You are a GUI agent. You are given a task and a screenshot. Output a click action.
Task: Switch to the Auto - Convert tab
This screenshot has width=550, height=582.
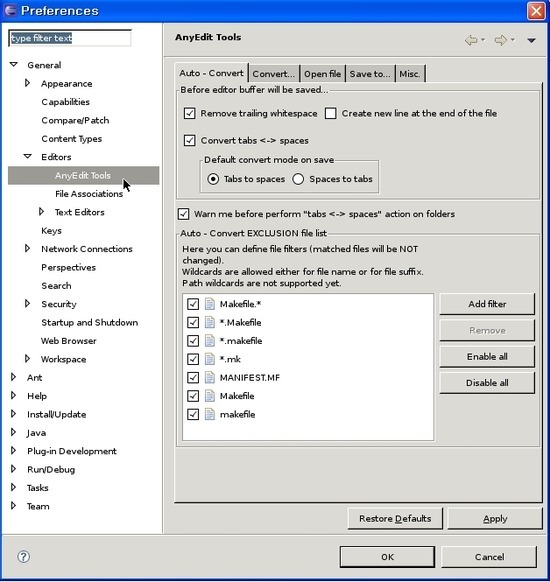[x=211, y=73]
